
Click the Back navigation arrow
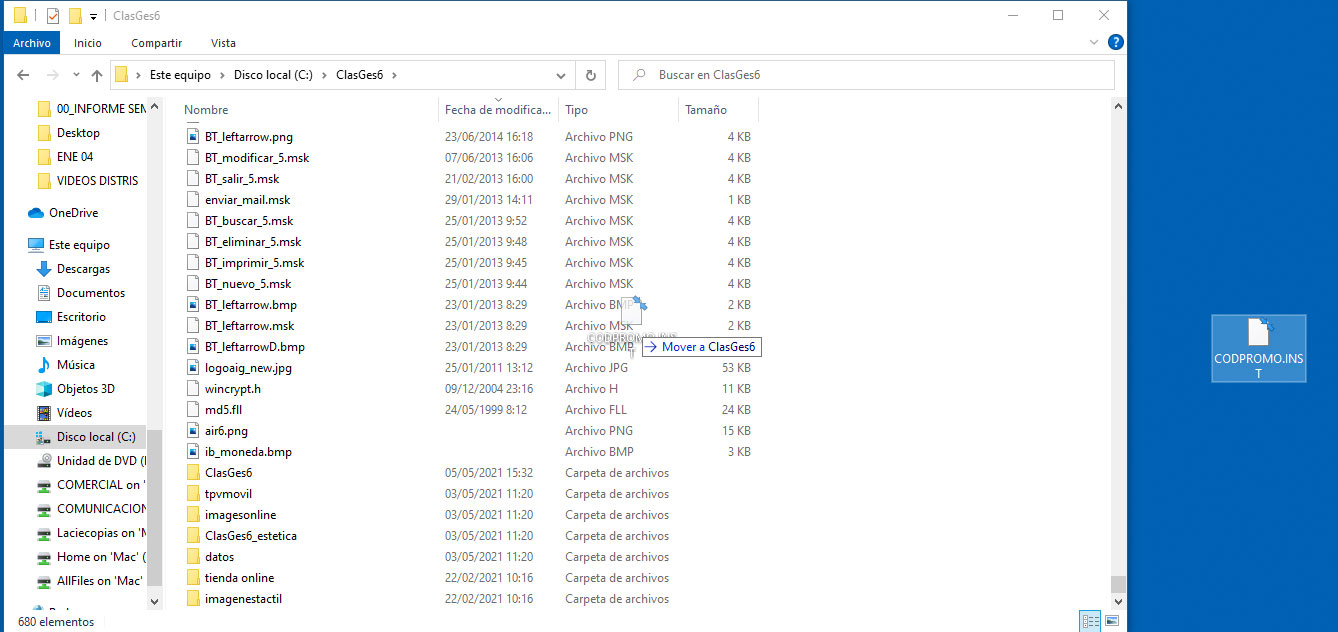(x=23, y=75)
